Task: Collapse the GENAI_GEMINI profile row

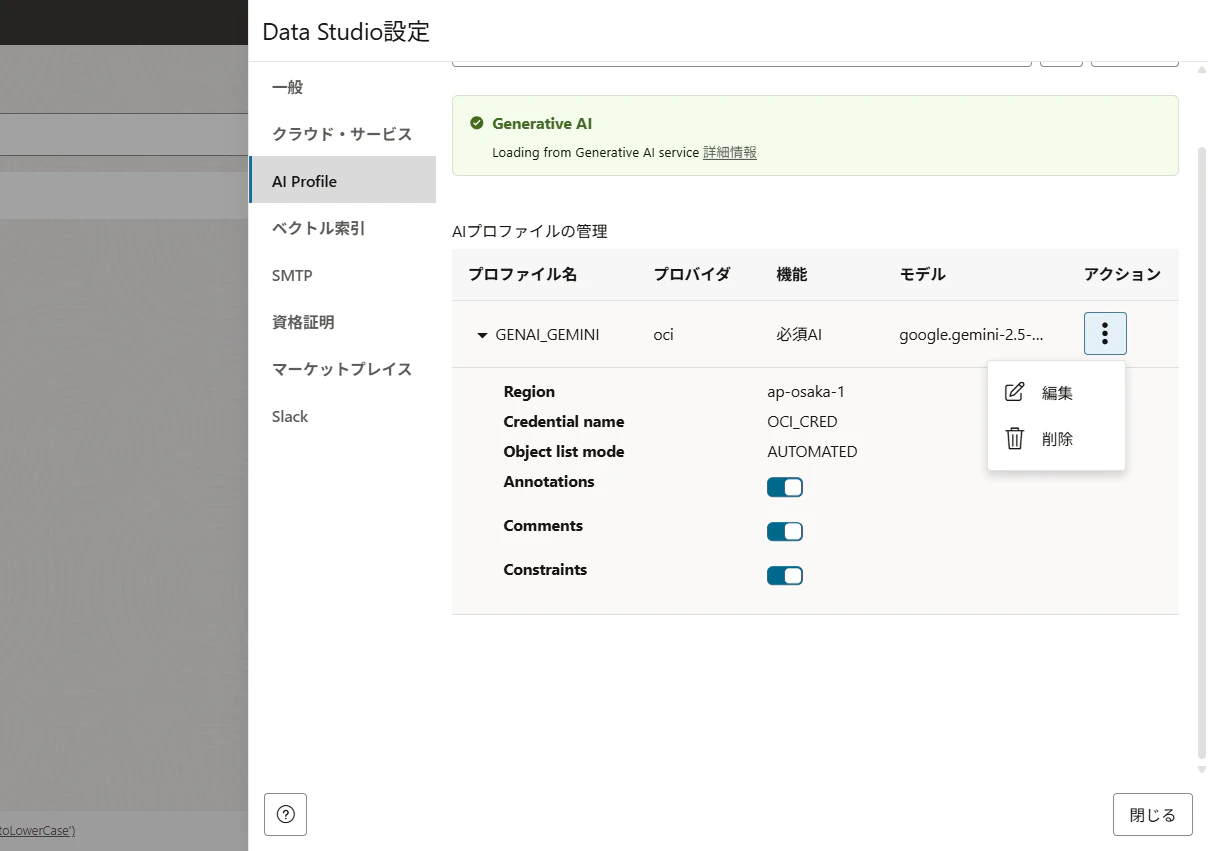Action: click(x=482, y=335)
